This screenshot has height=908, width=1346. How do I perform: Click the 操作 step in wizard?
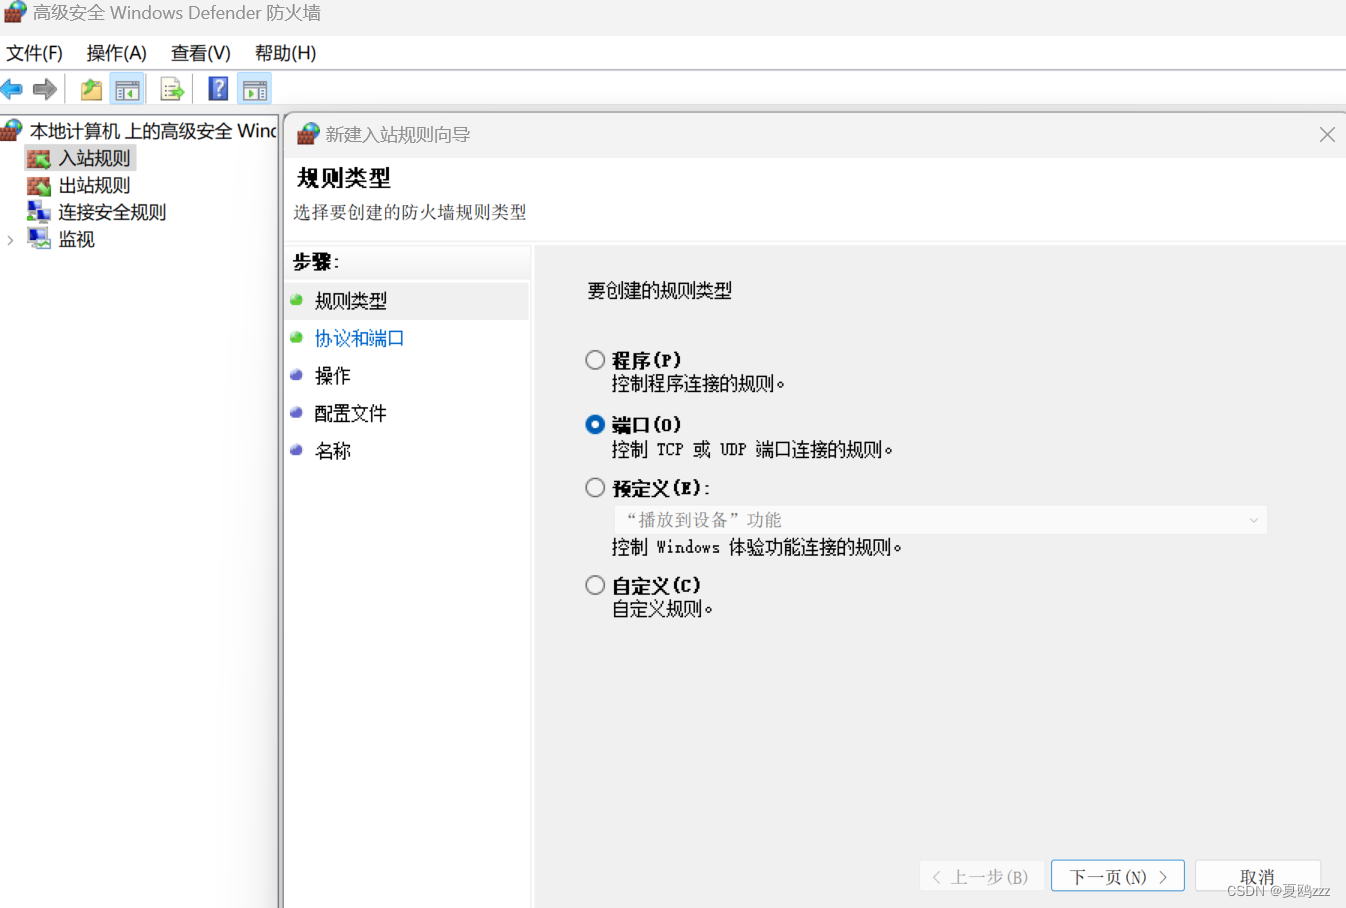(332, 376)
